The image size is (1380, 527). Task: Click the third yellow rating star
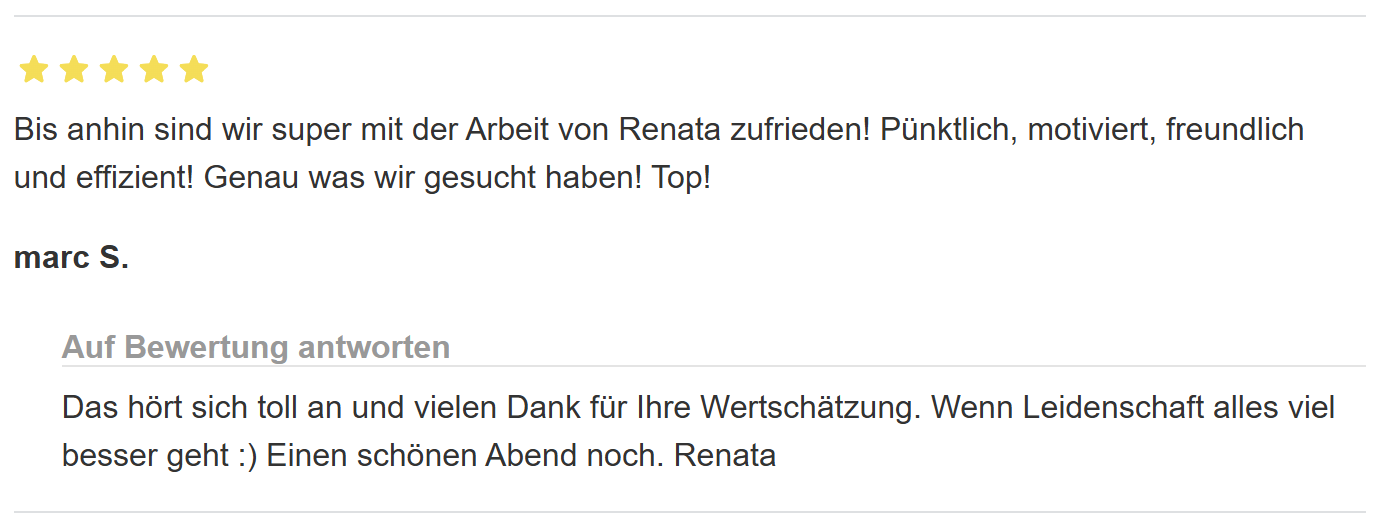[114, 70]
